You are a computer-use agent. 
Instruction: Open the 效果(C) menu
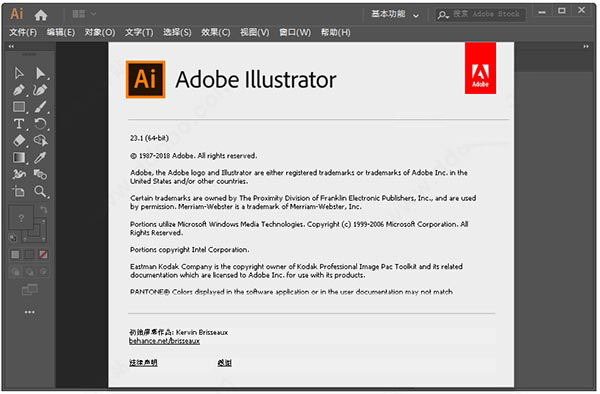click(x=215, y=33)
